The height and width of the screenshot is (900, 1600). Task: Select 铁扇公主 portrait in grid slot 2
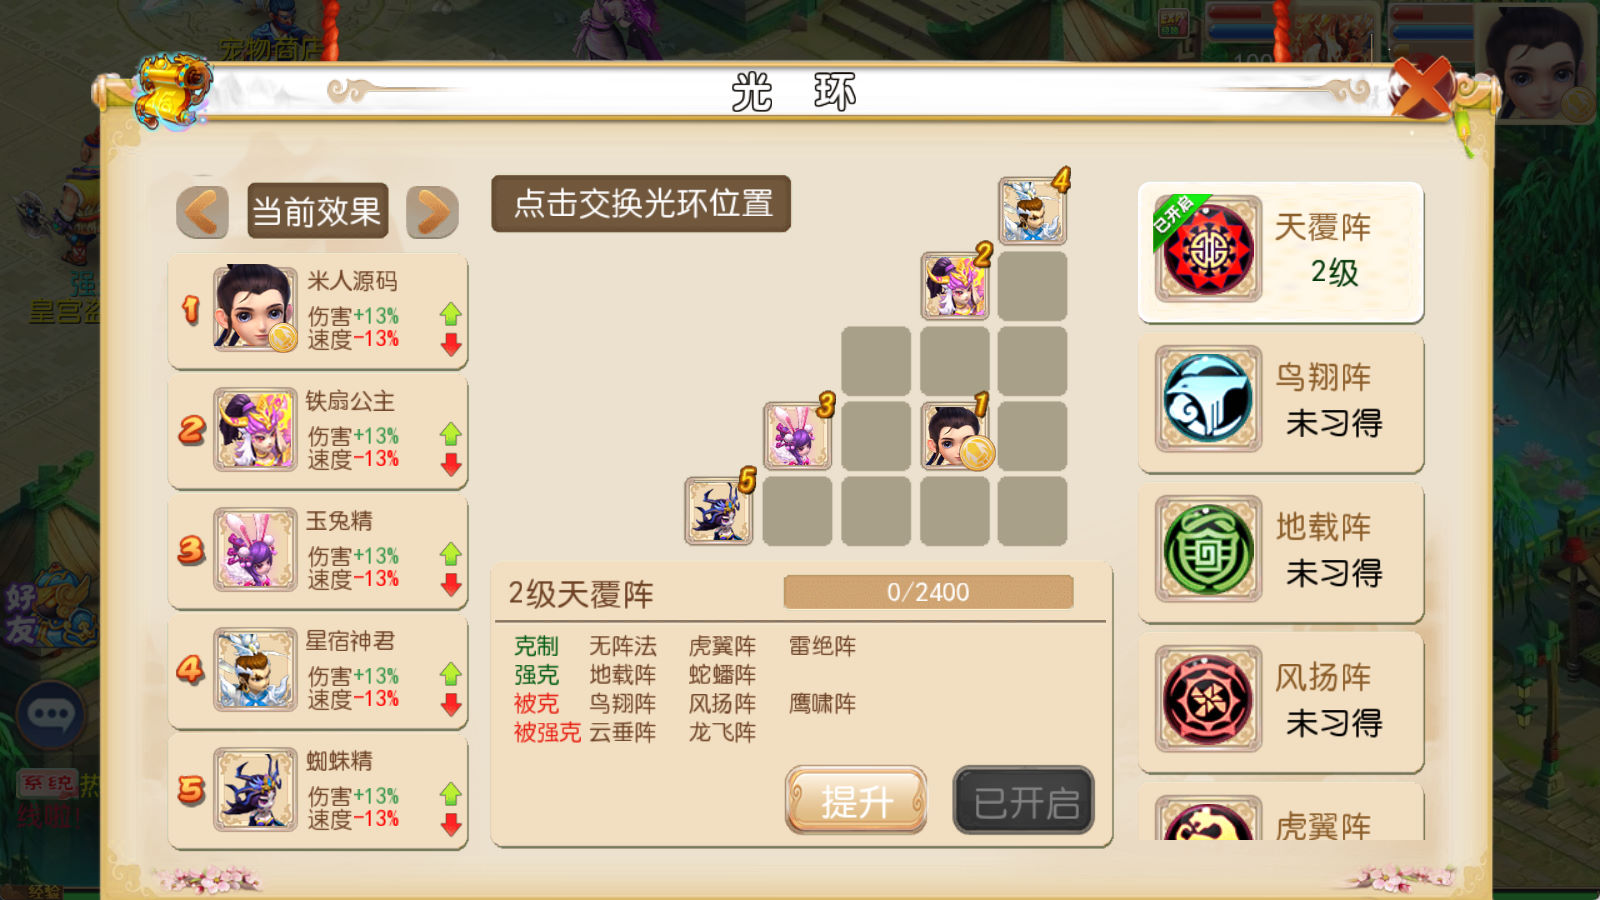955,286
